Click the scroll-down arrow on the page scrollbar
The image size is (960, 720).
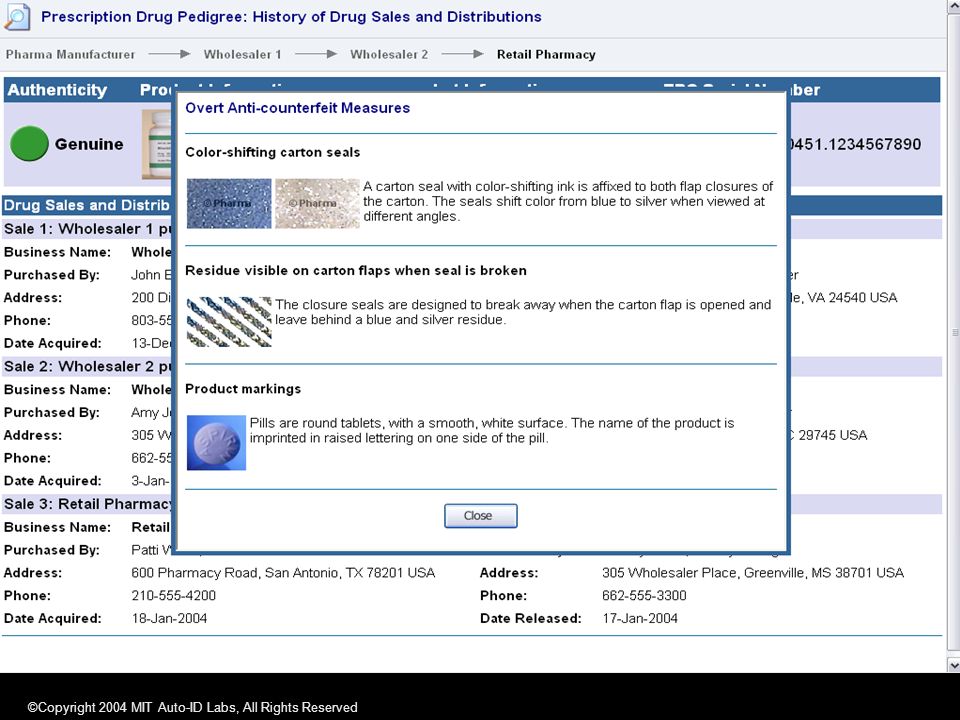953,664
